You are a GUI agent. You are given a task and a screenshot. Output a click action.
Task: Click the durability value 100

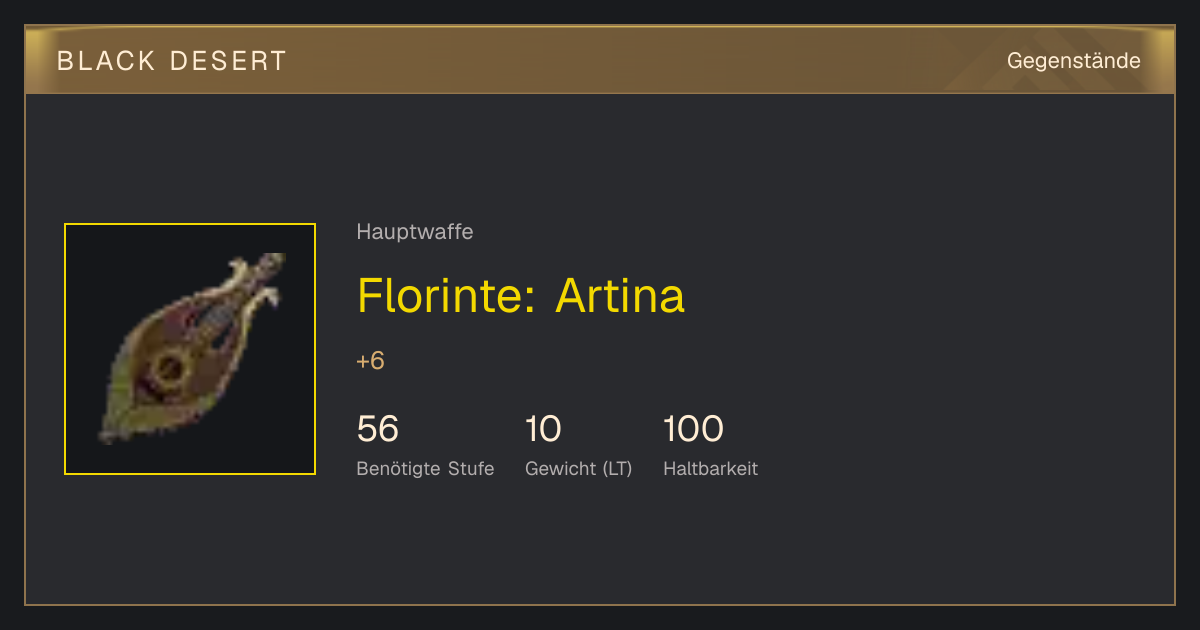[x=693, y=429]
